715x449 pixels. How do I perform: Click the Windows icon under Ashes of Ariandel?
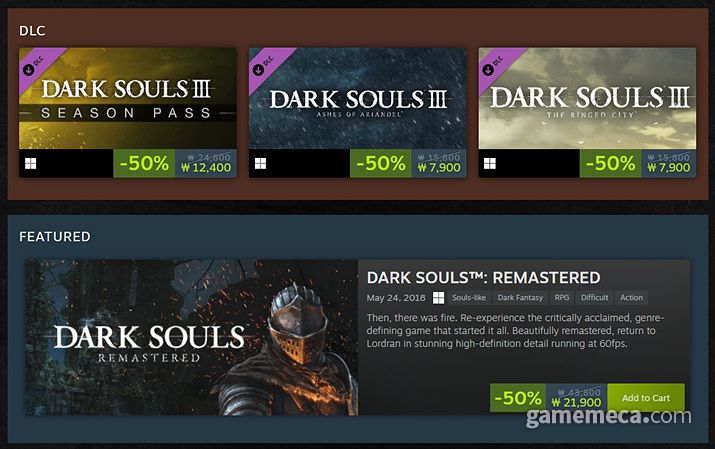(260, 163)
